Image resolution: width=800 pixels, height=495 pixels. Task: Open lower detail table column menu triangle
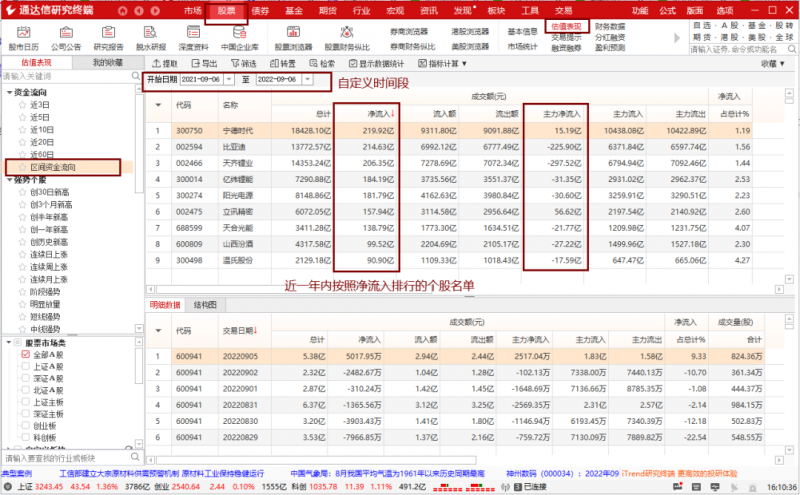(x=158, y=331)
